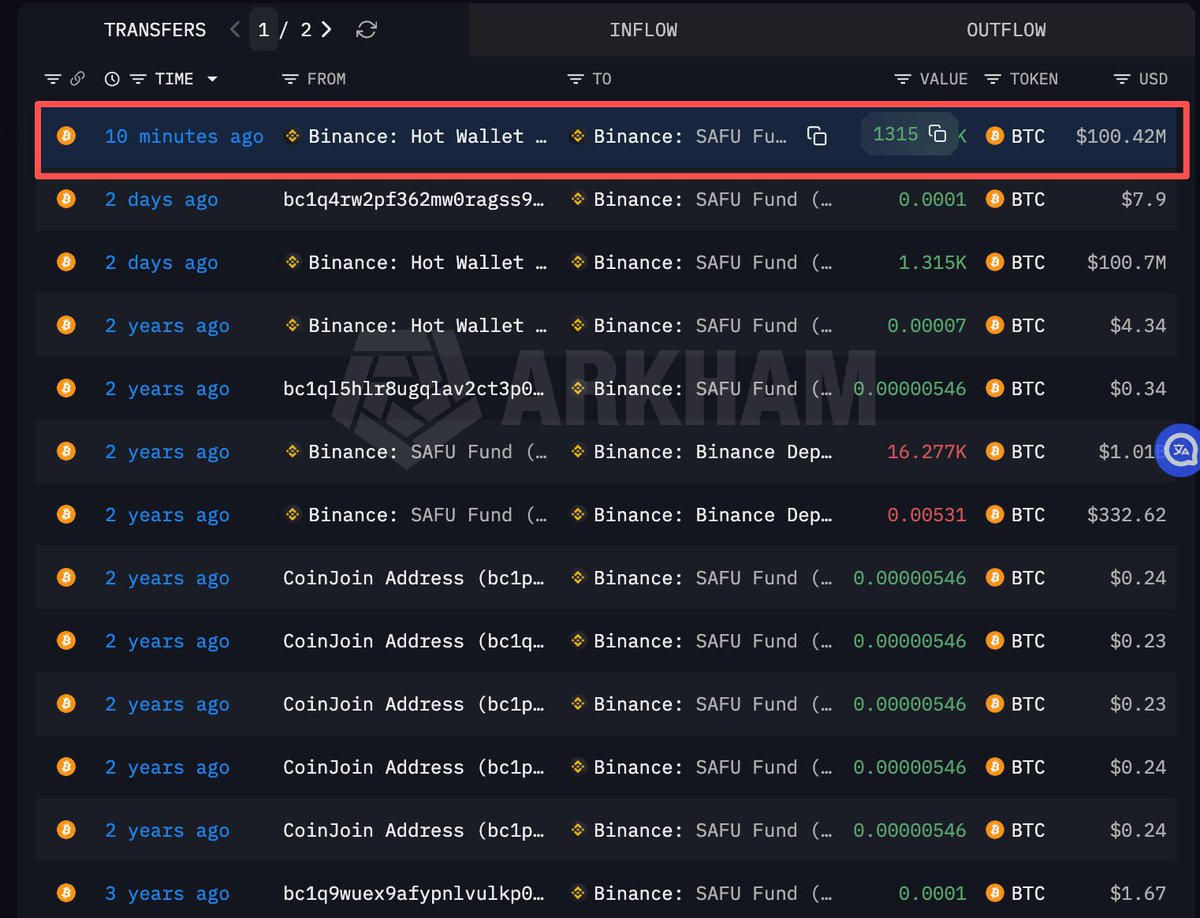Switch to the INFLOW tab
This screenshot has height=918, width=1200.
(643, 30)
